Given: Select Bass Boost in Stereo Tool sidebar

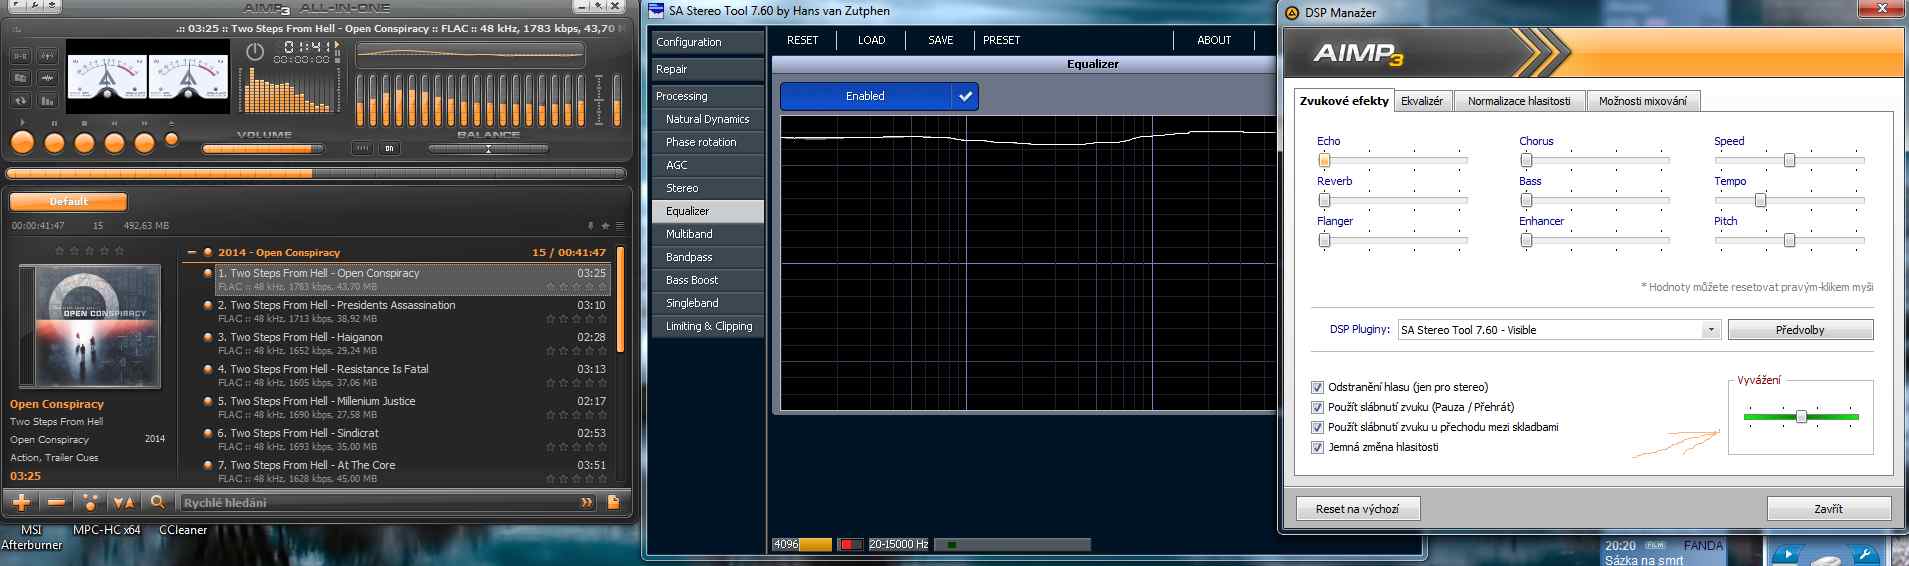Looking at the screenshot, I should (707, 280).
